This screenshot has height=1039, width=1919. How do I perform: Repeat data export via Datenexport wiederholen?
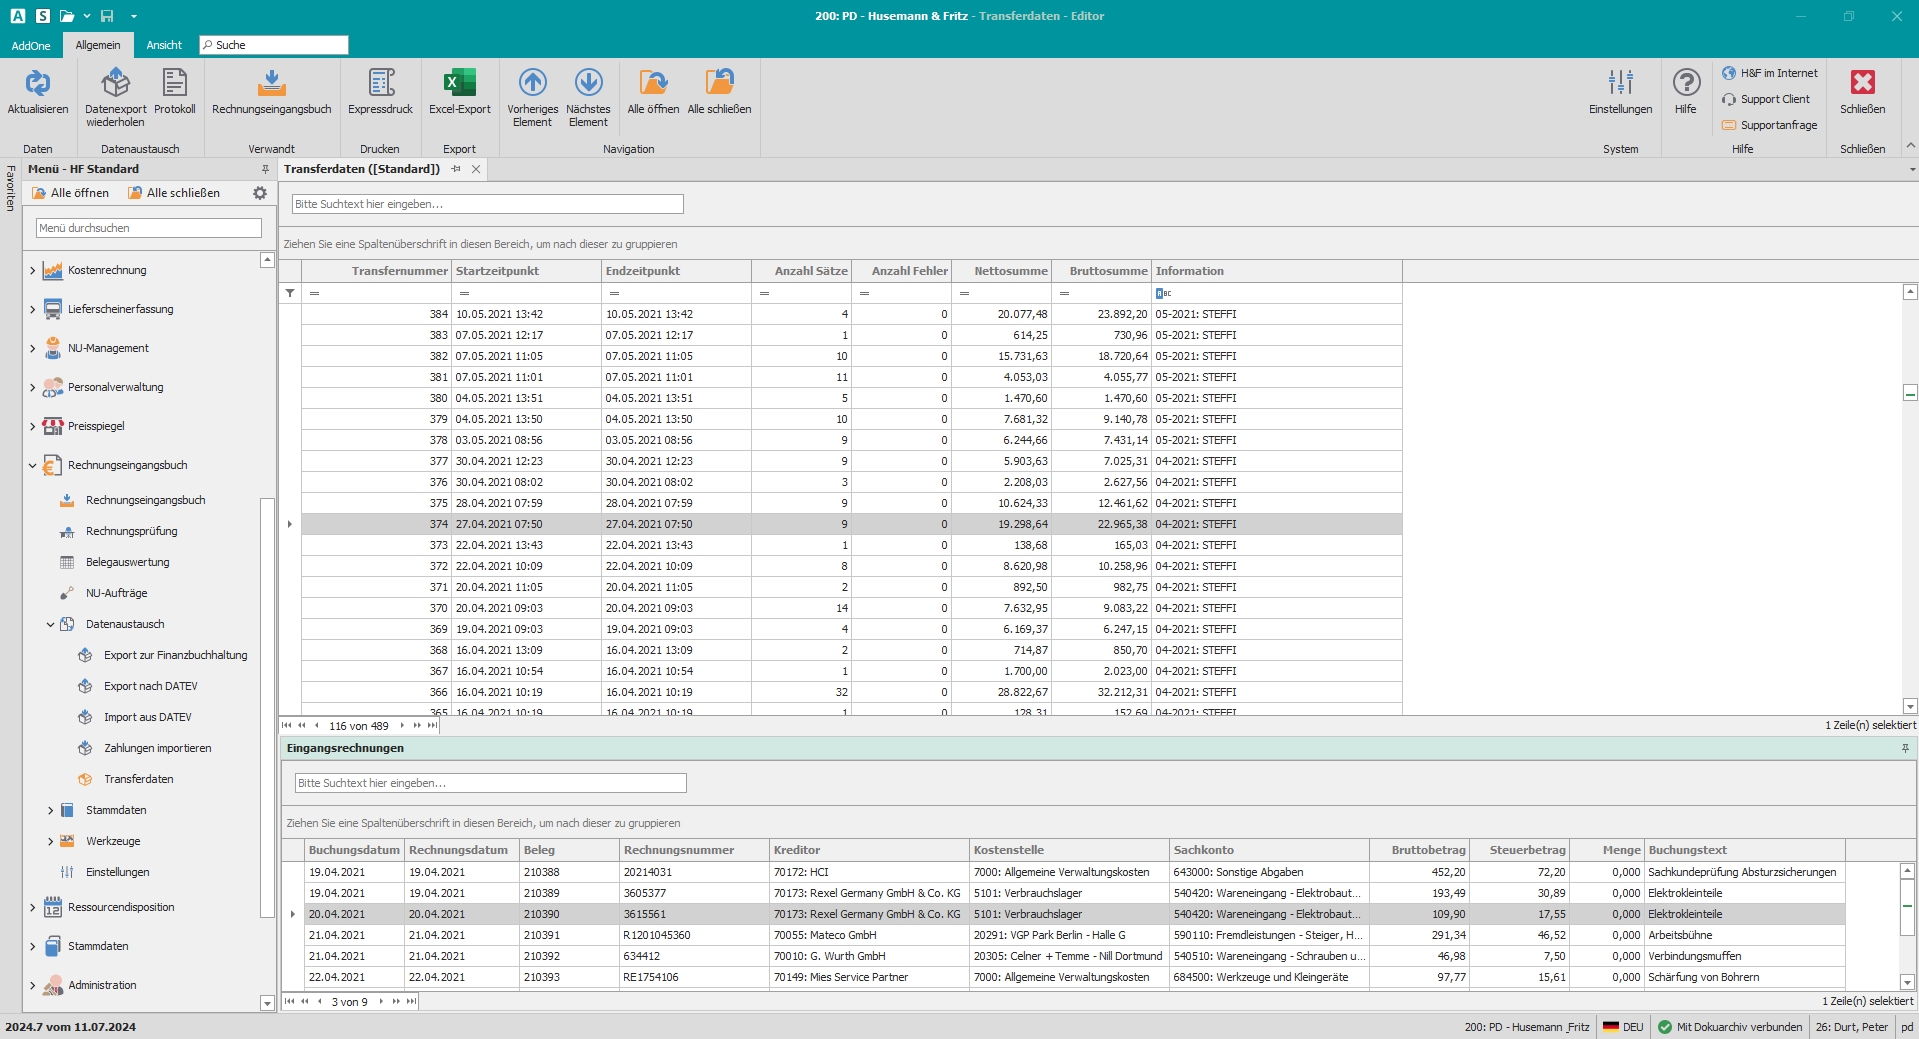(115, 84)
